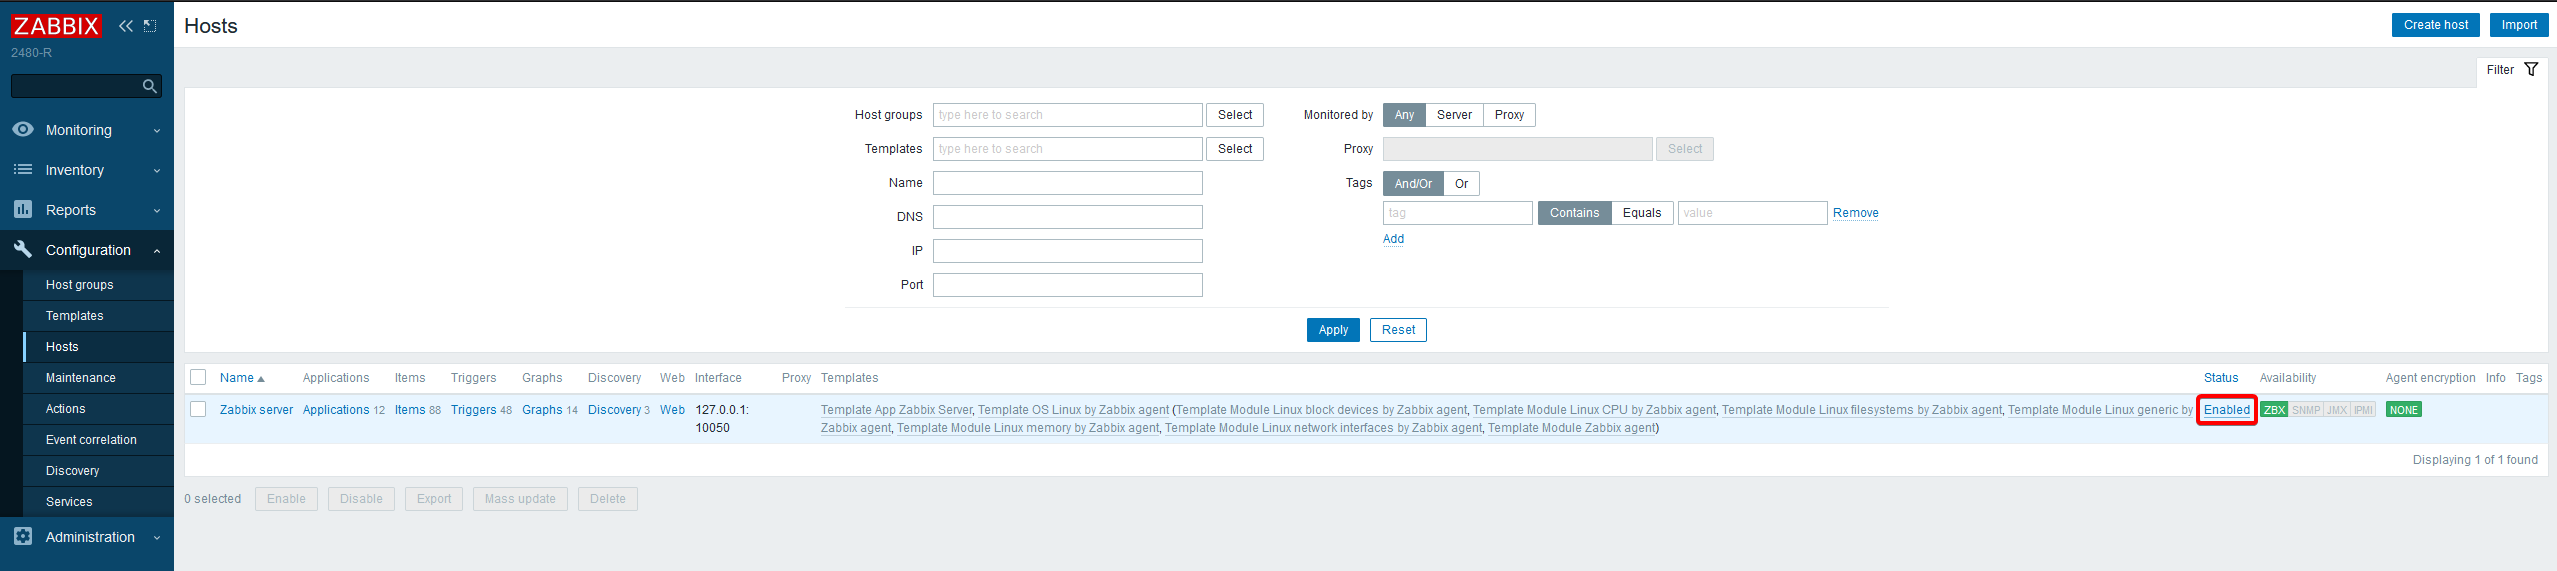Focus the Host groups search field
This screenshot has width=2557, height=571.
[1067, 115]
